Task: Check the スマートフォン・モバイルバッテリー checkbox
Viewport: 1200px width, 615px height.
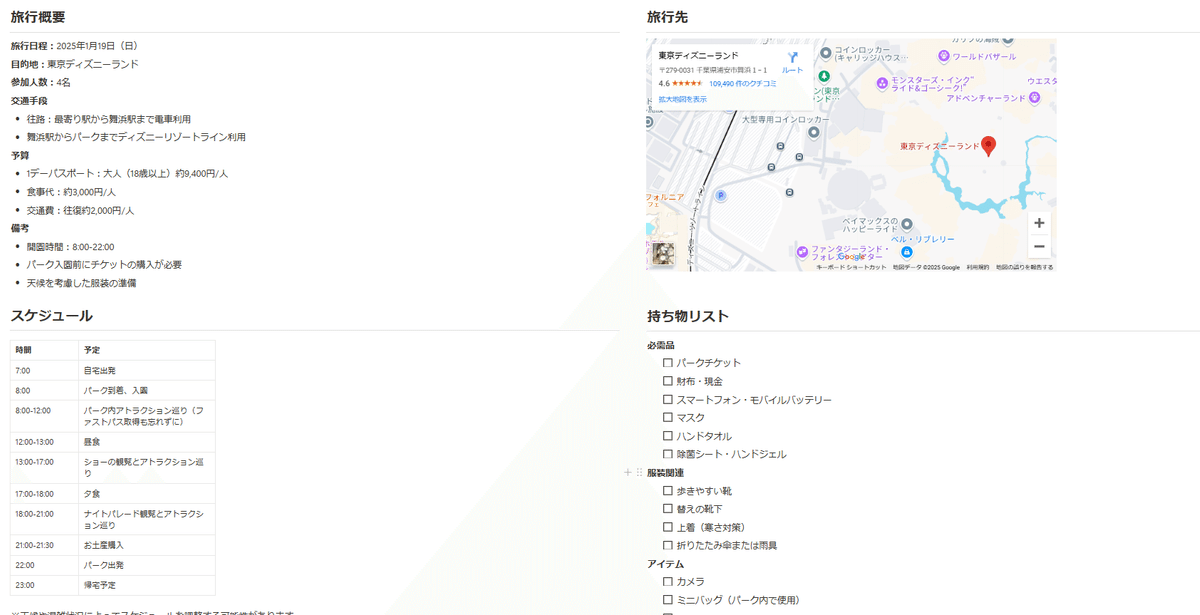Action: (668, 399)
